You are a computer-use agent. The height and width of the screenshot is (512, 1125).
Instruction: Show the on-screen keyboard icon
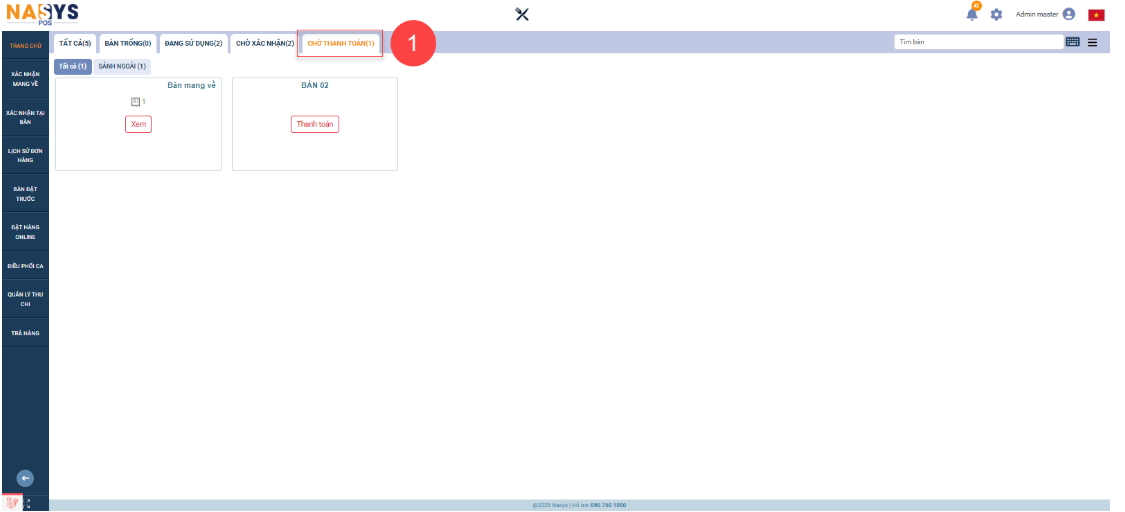tap(1073, 42)
